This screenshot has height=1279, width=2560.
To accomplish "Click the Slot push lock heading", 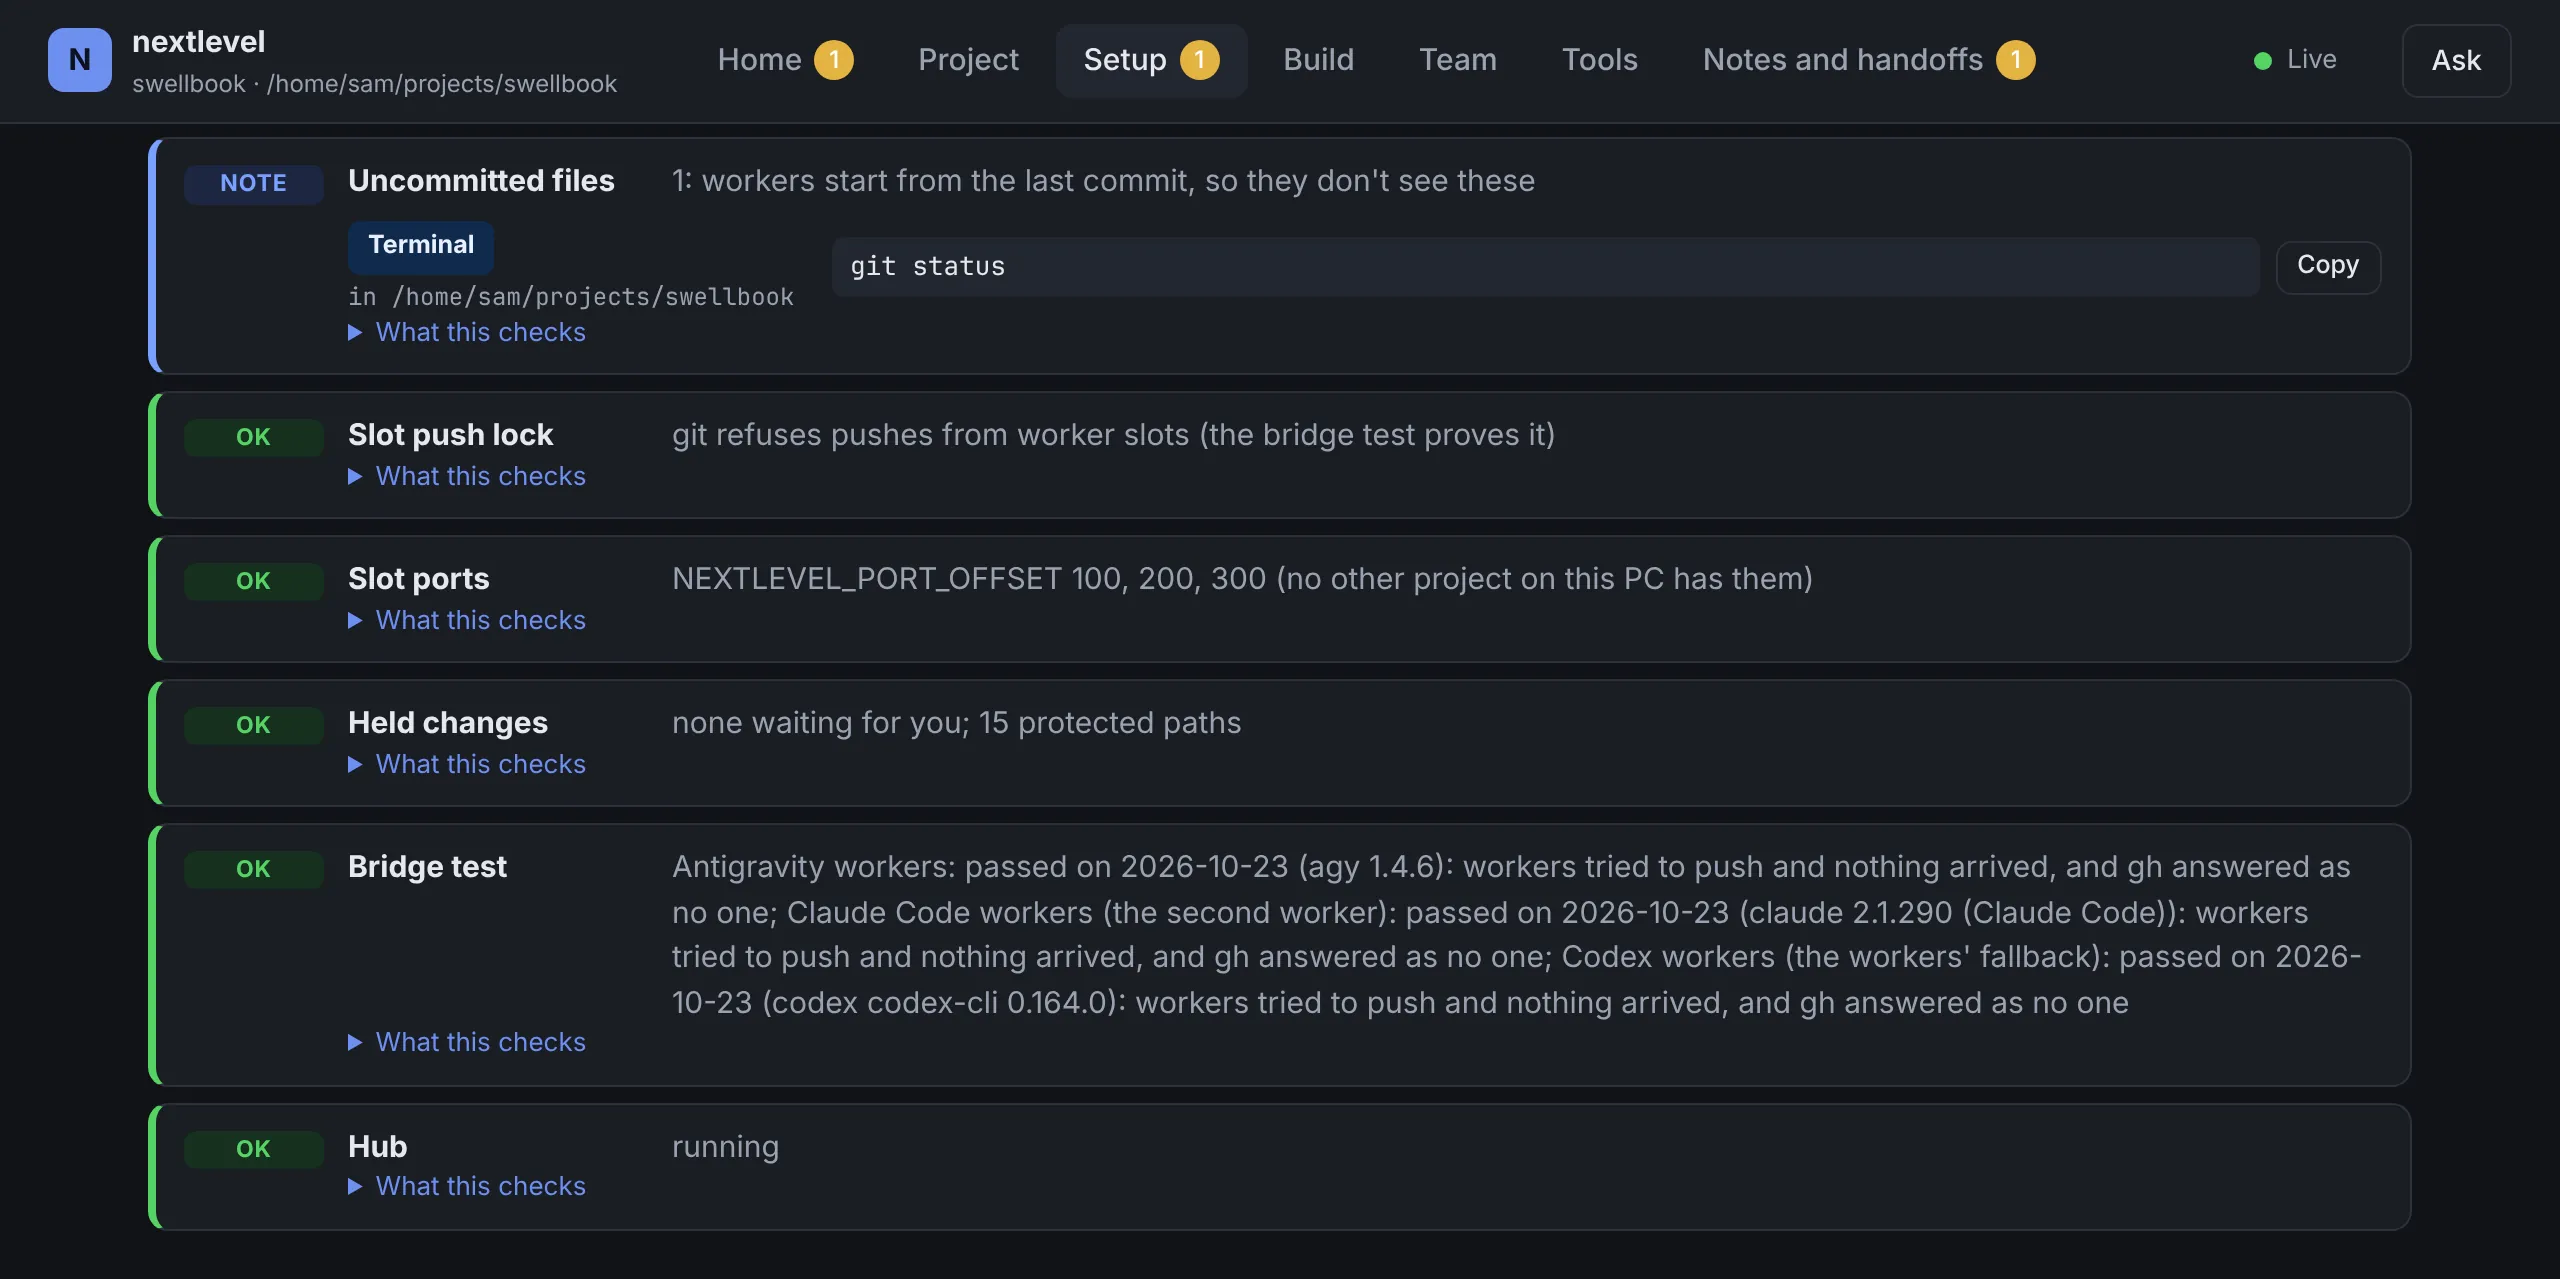I will click(450, 435).
